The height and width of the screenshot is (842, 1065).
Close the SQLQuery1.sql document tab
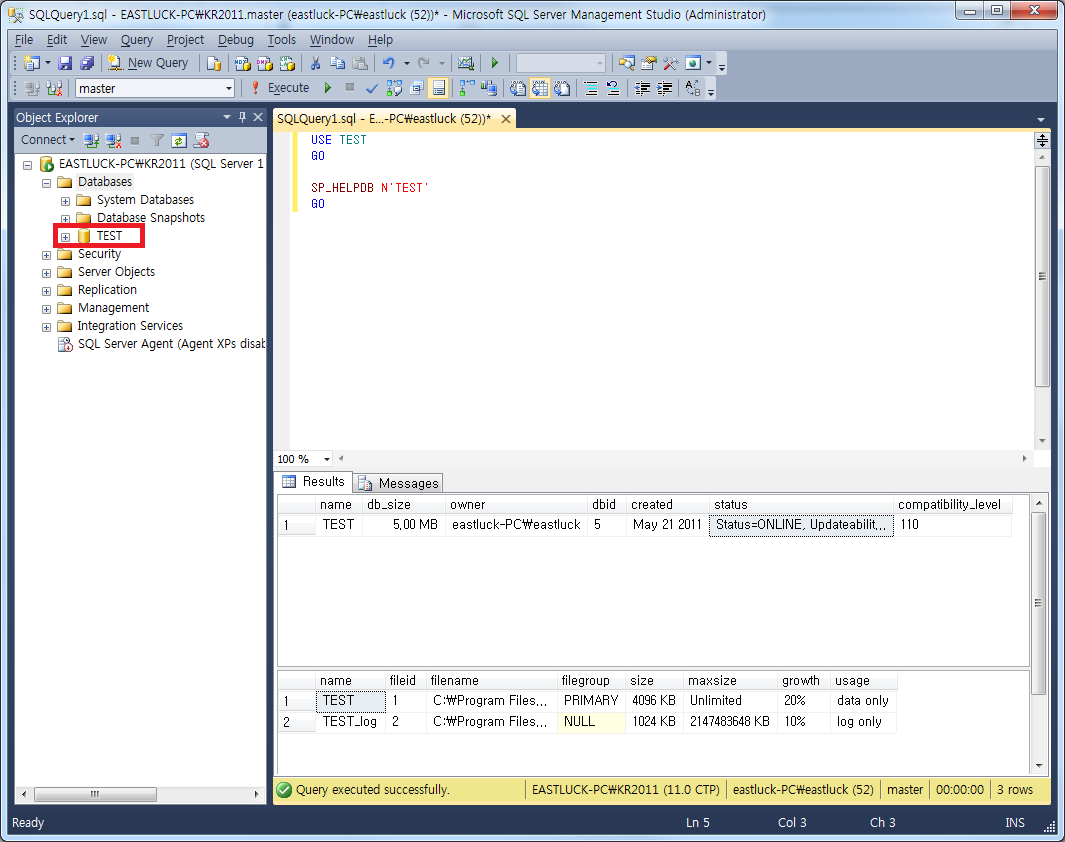pos(506,119)
